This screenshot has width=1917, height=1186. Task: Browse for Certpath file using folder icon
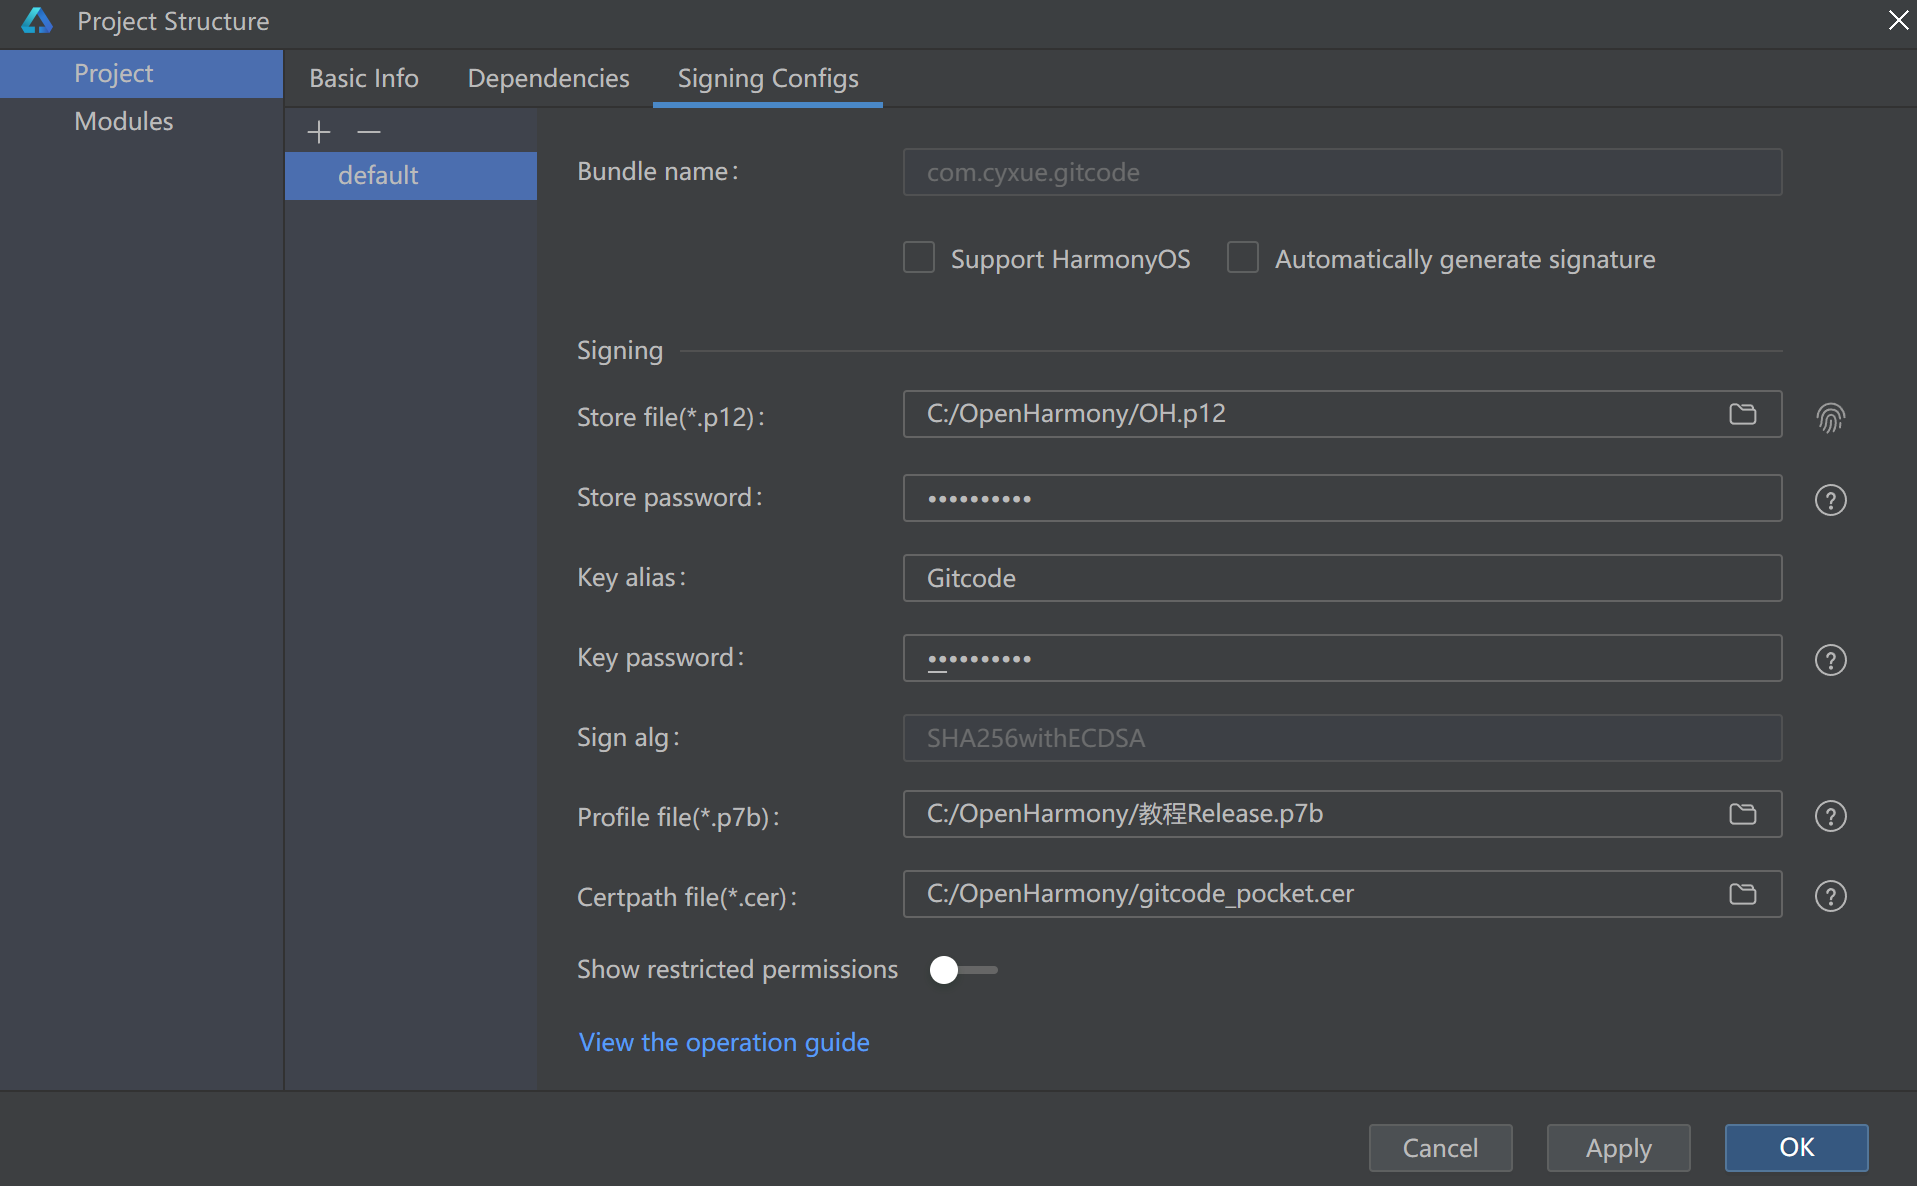(x=1742, y=894)
